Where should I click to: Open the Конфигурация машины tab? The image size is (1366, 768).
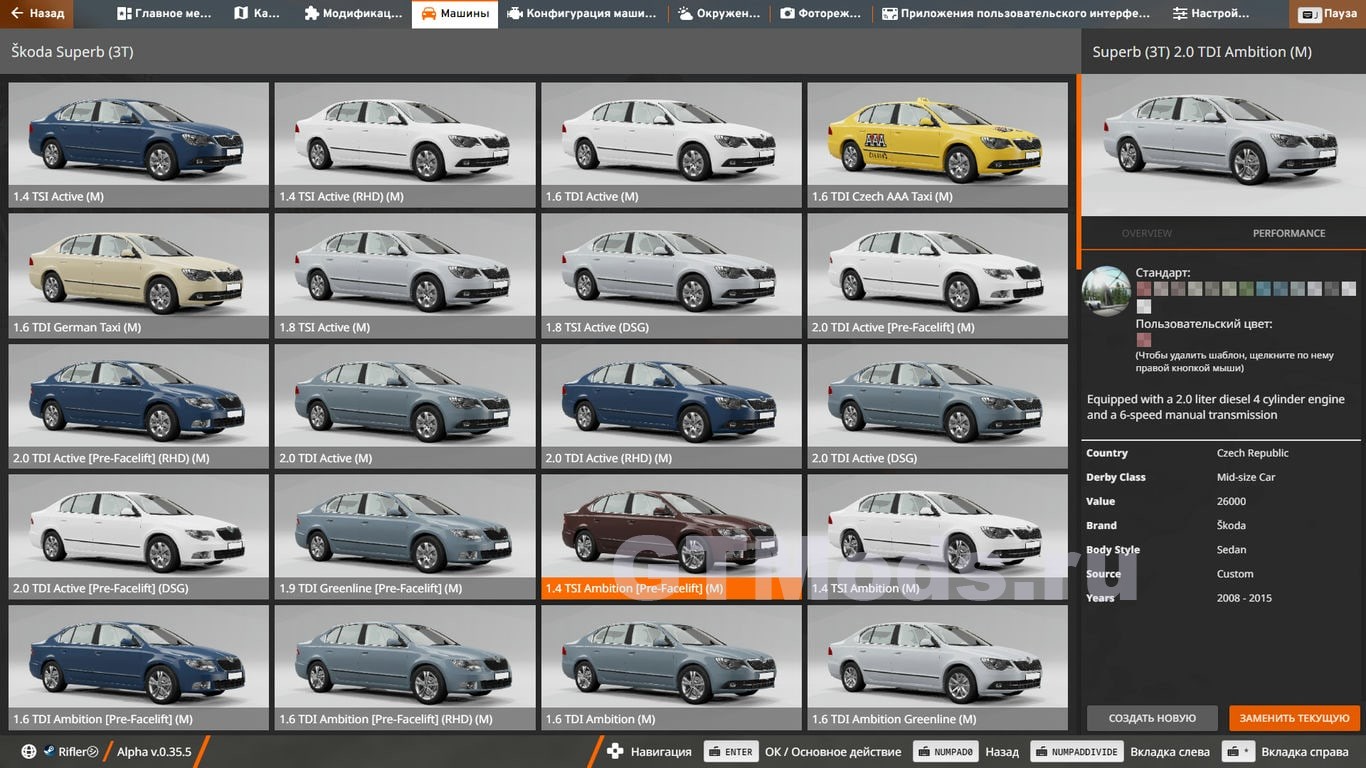tap(582, 14)
